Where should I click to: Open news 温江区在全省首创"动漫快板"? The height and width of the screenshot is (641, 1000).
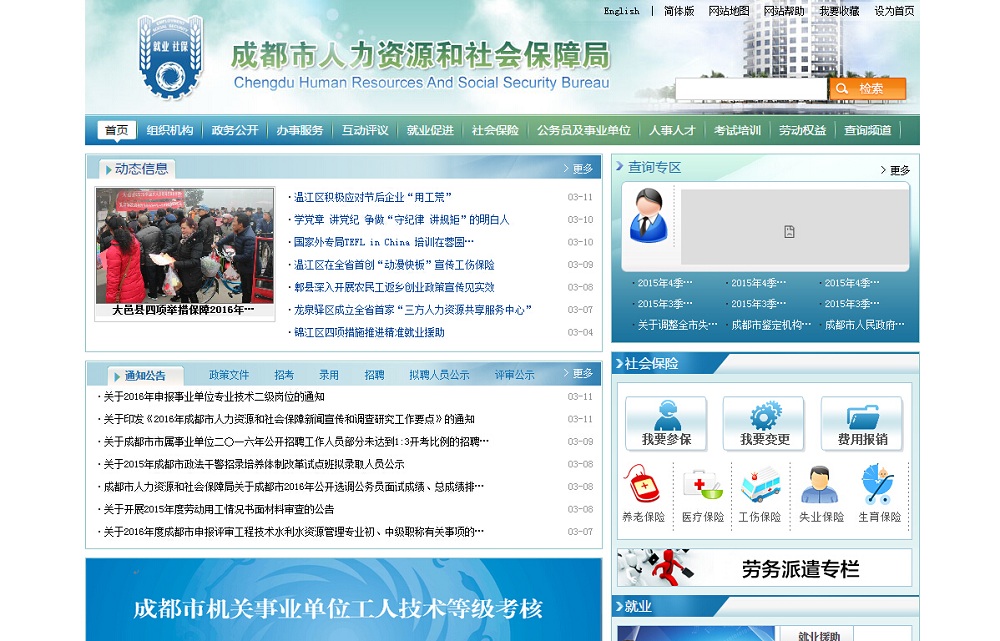tap(394, 265)
